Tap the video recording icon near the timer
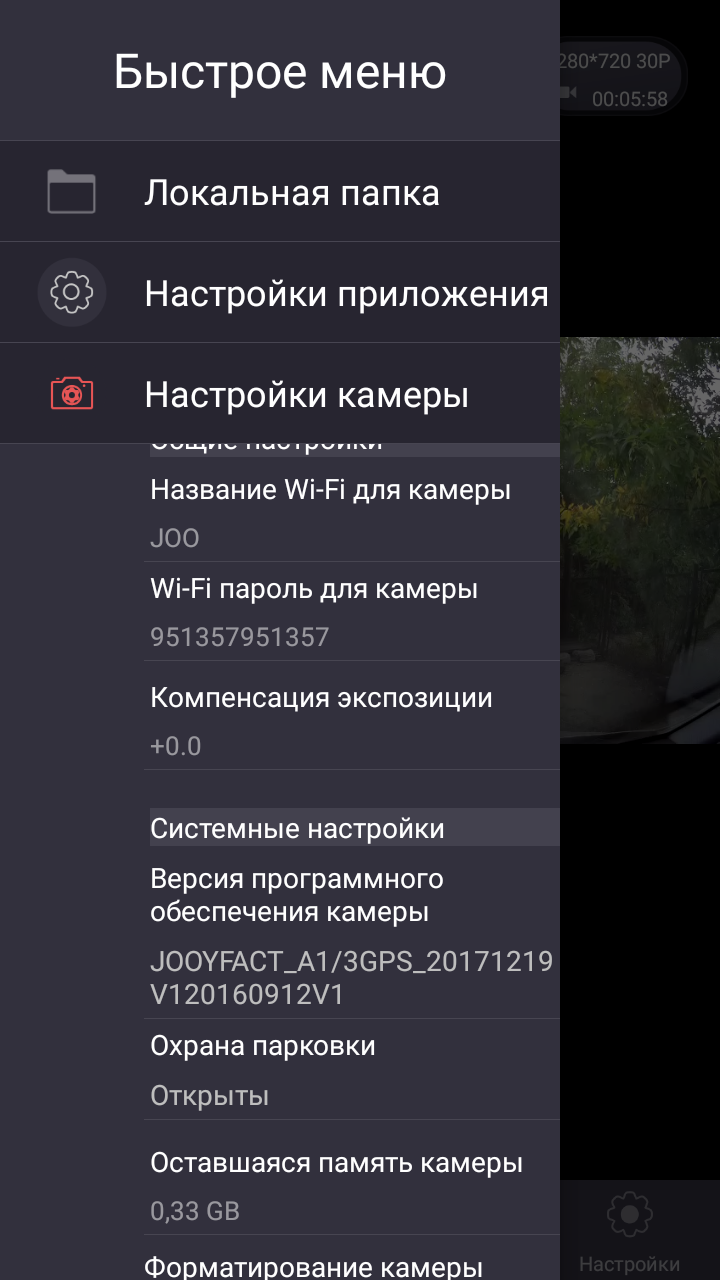 pos(569,93)
